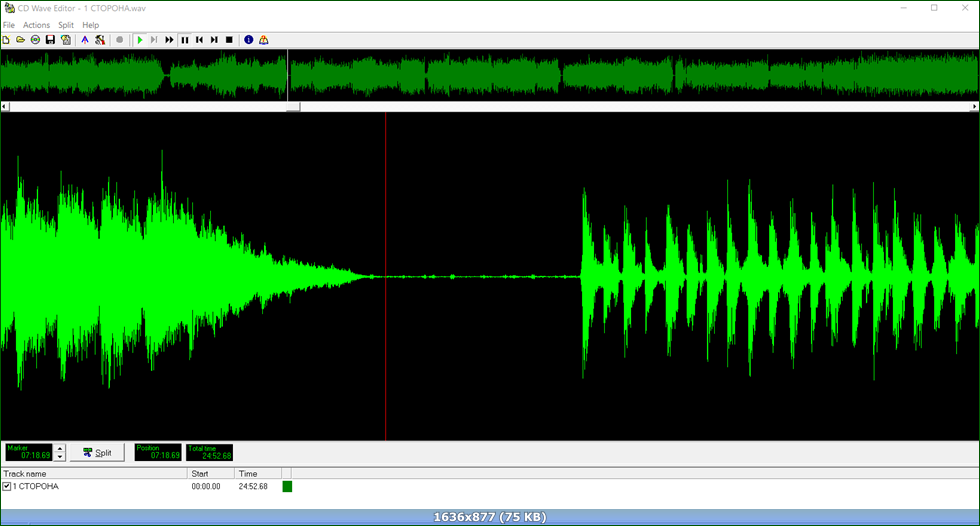Click the Track name column header
The image size is (980, 526).
(94, 474)
